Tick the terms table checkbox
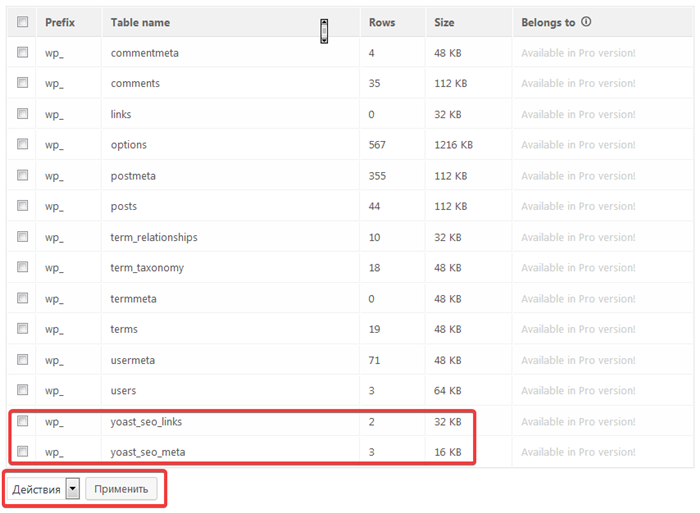 click(x=22, y=329)
